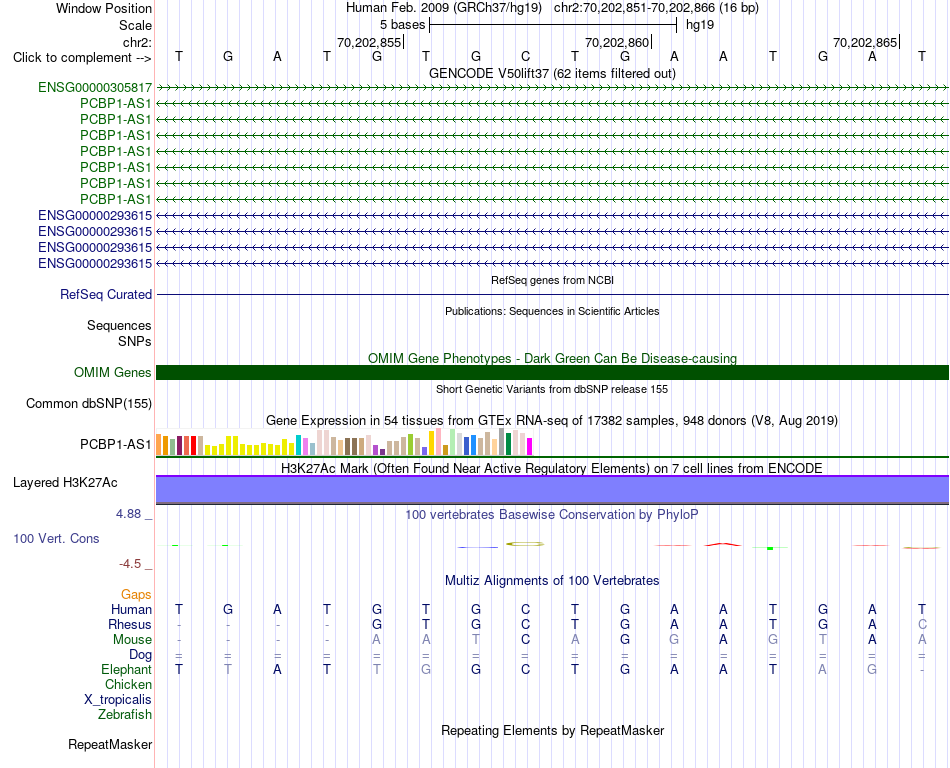Open 'Publications: Sequences in Scientific Articles' title

[x=552, y=311]
